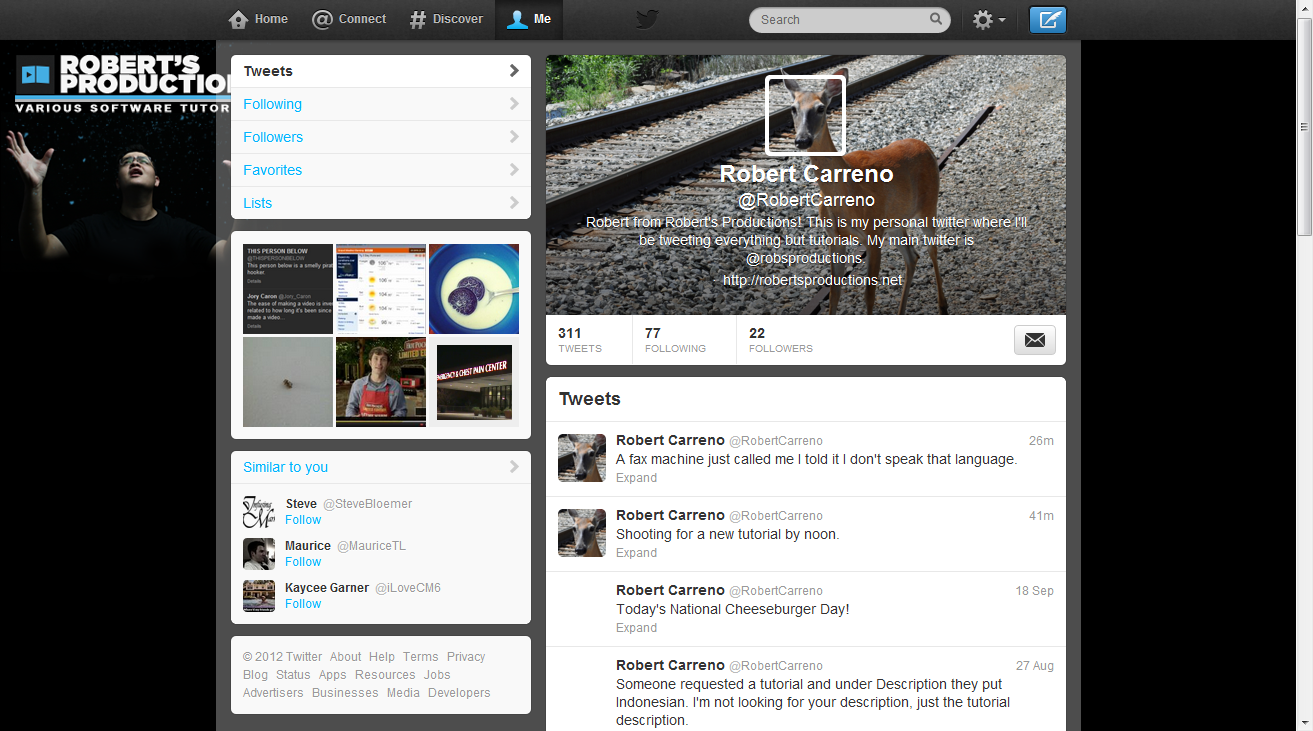Open the footer Status link
This screenshot has width=1313, height=731.
pos(293,675)
